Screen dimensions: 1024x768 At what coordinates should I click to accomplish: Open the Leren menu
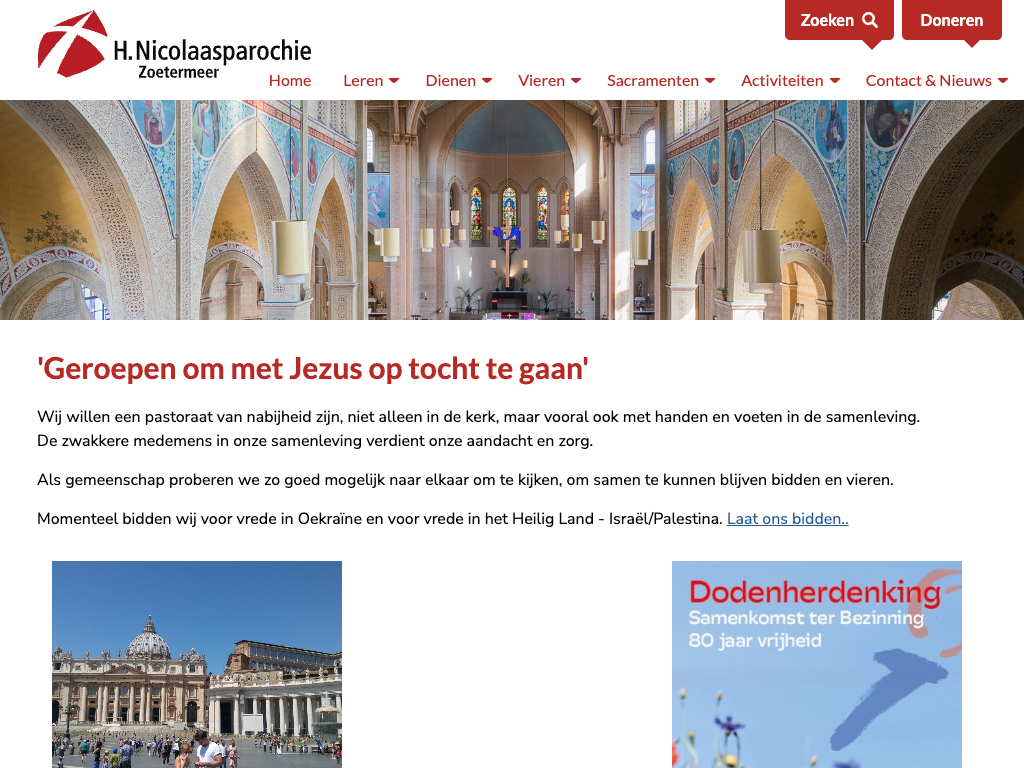pyautogui.click(x=363, y=81)
